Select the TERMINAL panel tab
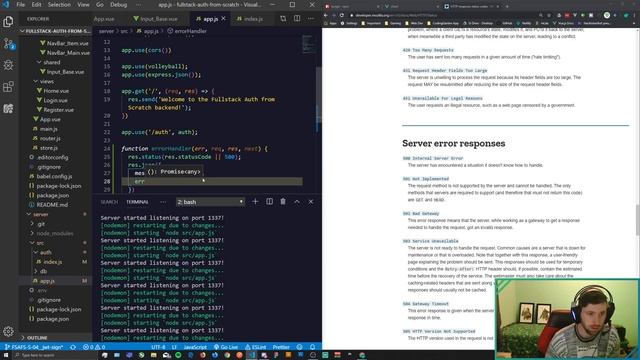 point(137,202)
